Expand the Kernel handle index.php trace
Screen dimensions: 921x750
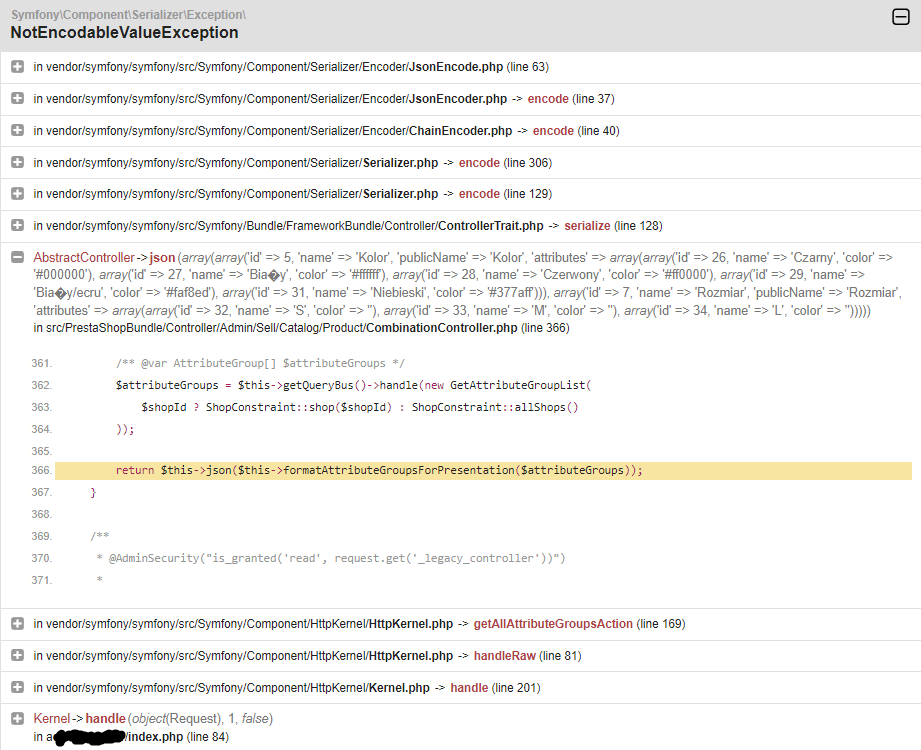pyautogui.click(x=18, y=718)
